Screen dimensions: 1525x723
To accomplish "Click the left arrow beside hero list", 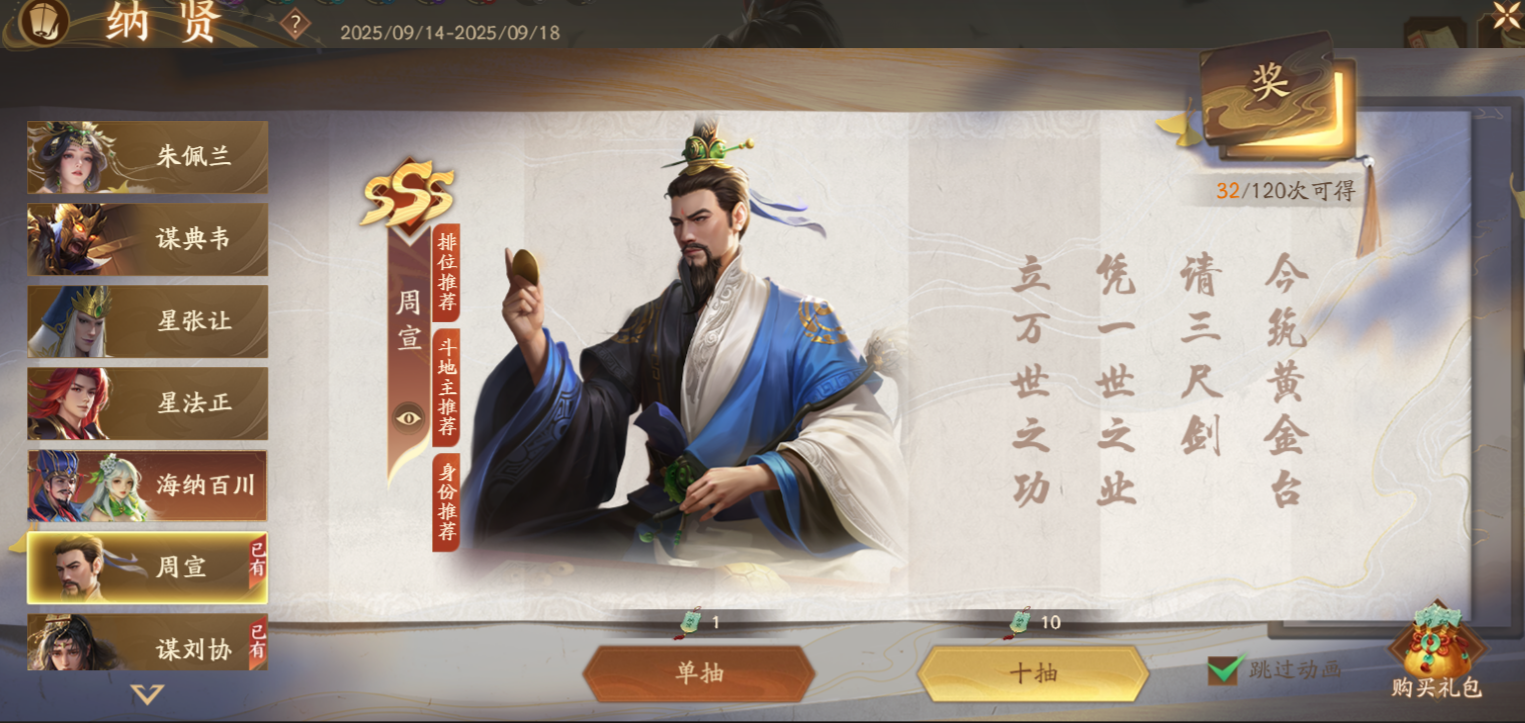I will pyautogui.click(x=15, y=543).
